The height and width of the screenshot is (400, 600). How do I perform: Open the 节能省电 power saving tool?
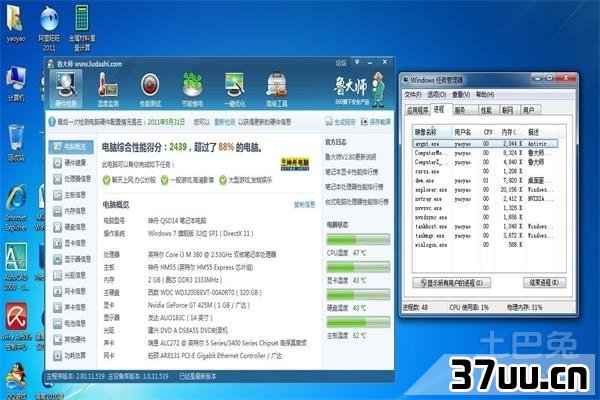(192, 89)
